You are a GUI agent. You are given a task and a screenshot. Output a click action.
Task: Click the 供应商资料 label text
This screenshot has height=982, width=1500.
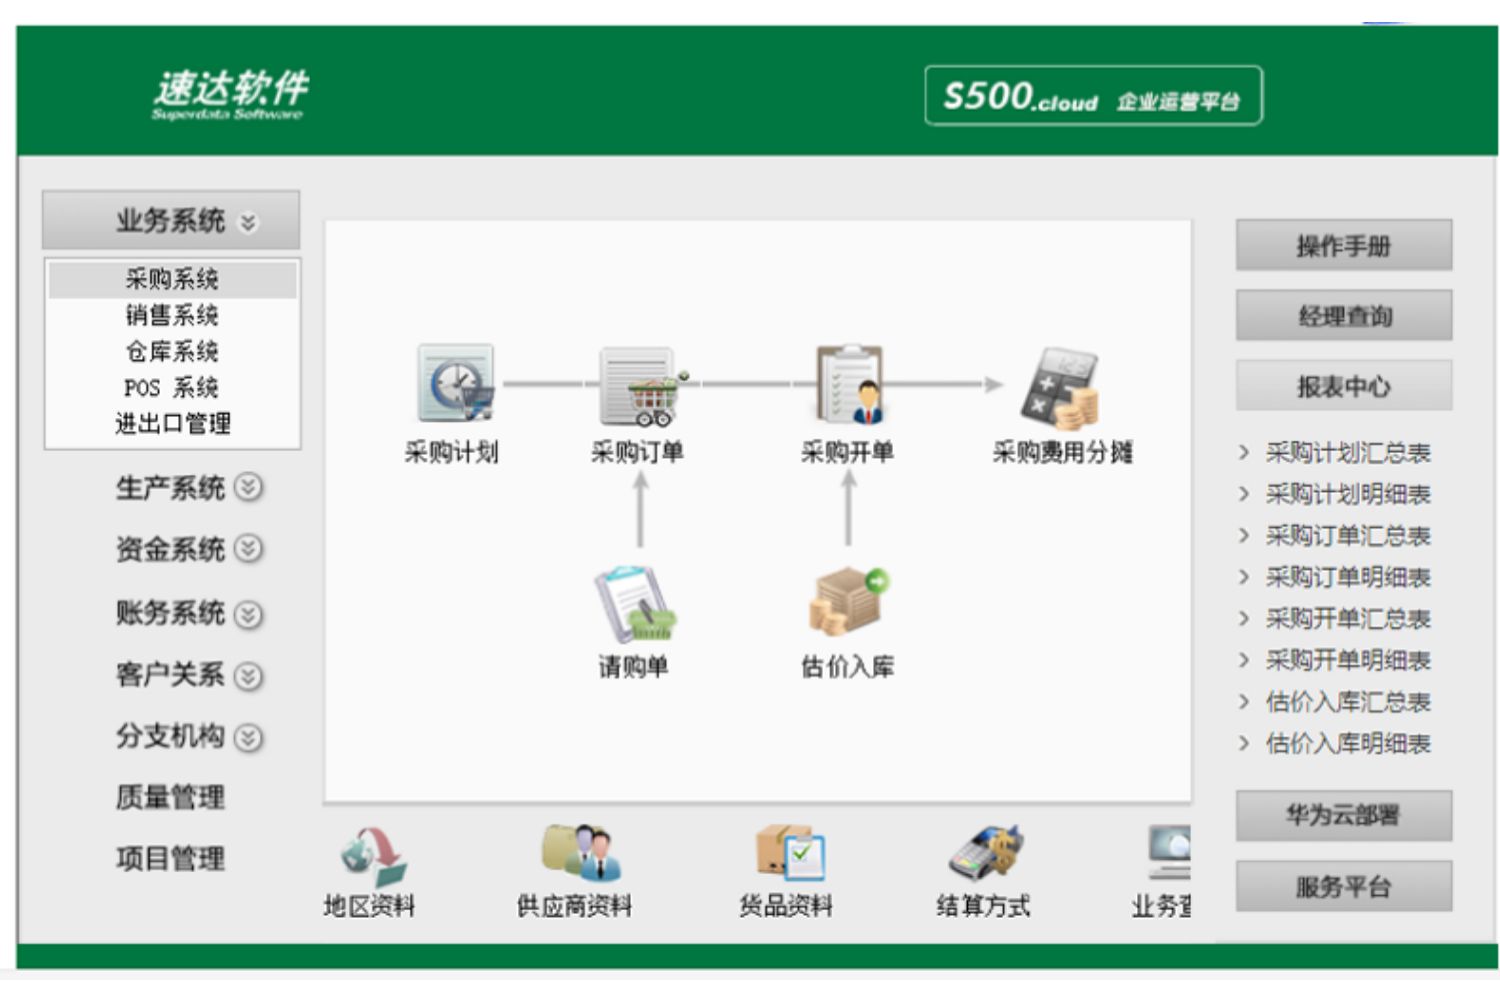[x=575, y=906]
